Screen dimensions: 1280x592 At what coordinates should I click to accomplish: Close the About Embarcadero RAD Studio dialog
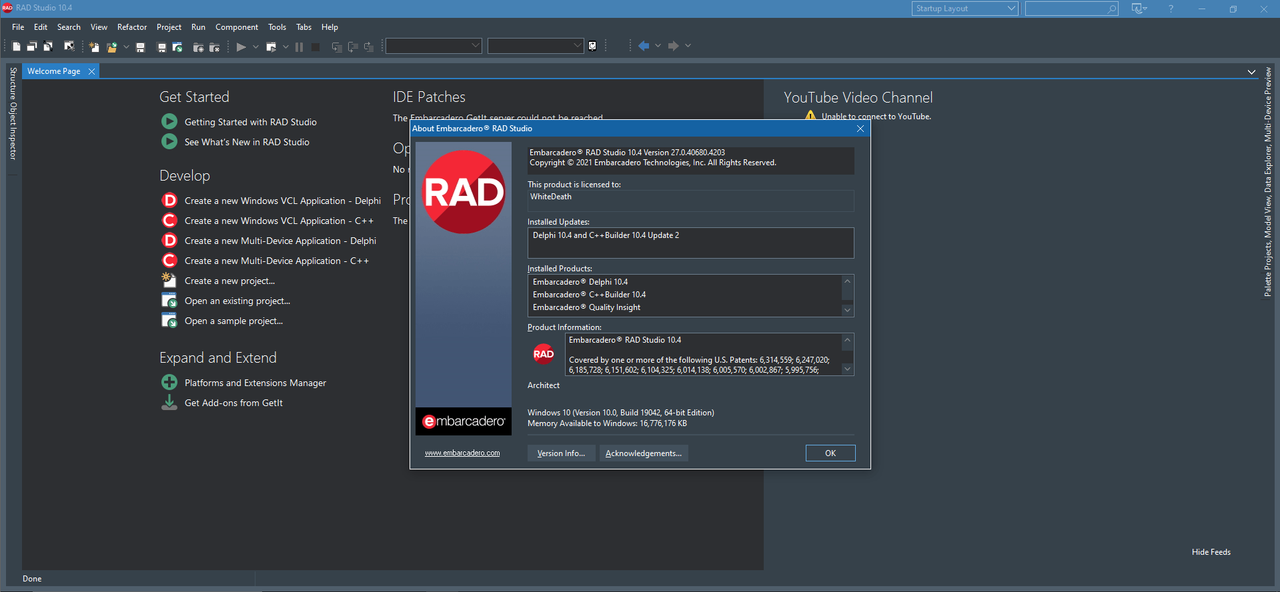coord(860,128)
